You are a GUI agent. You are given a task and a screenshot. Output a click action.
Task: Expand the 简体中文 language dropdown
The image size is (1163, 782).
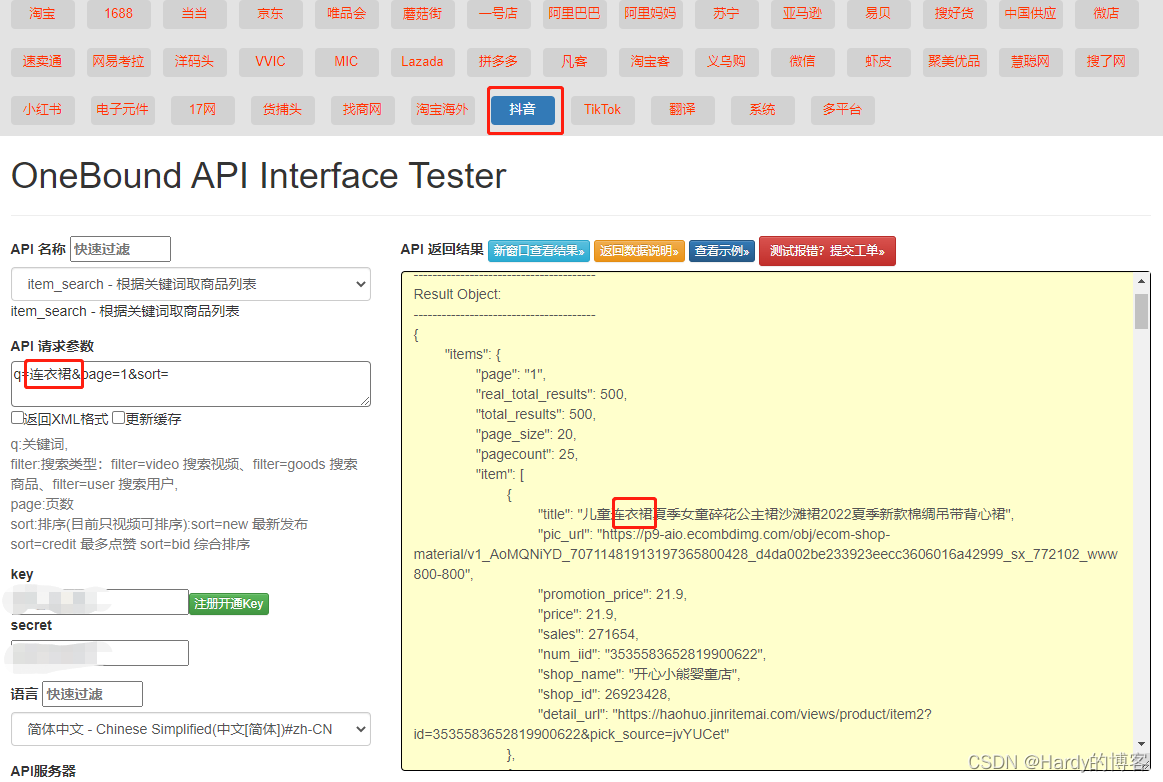[191, 729]
